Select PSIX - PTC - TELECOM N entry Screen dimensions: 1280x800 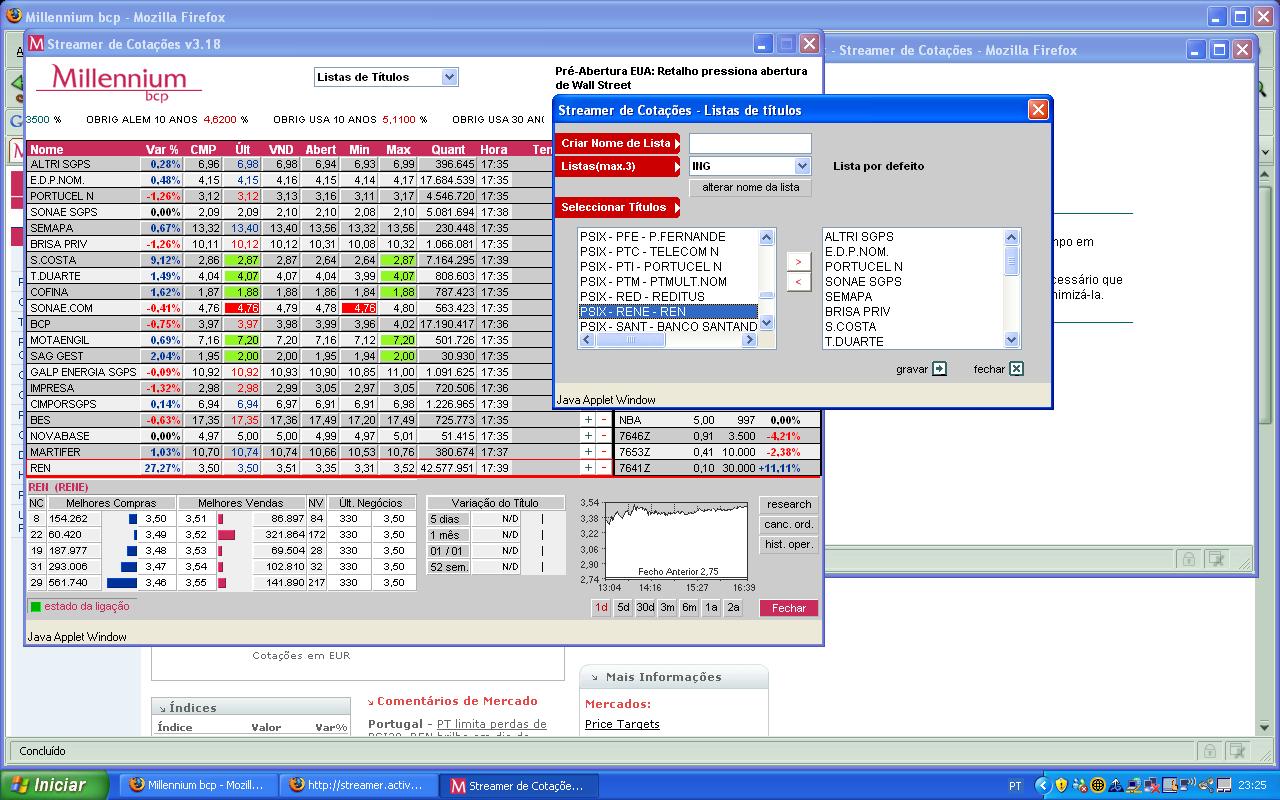[668, 252]
